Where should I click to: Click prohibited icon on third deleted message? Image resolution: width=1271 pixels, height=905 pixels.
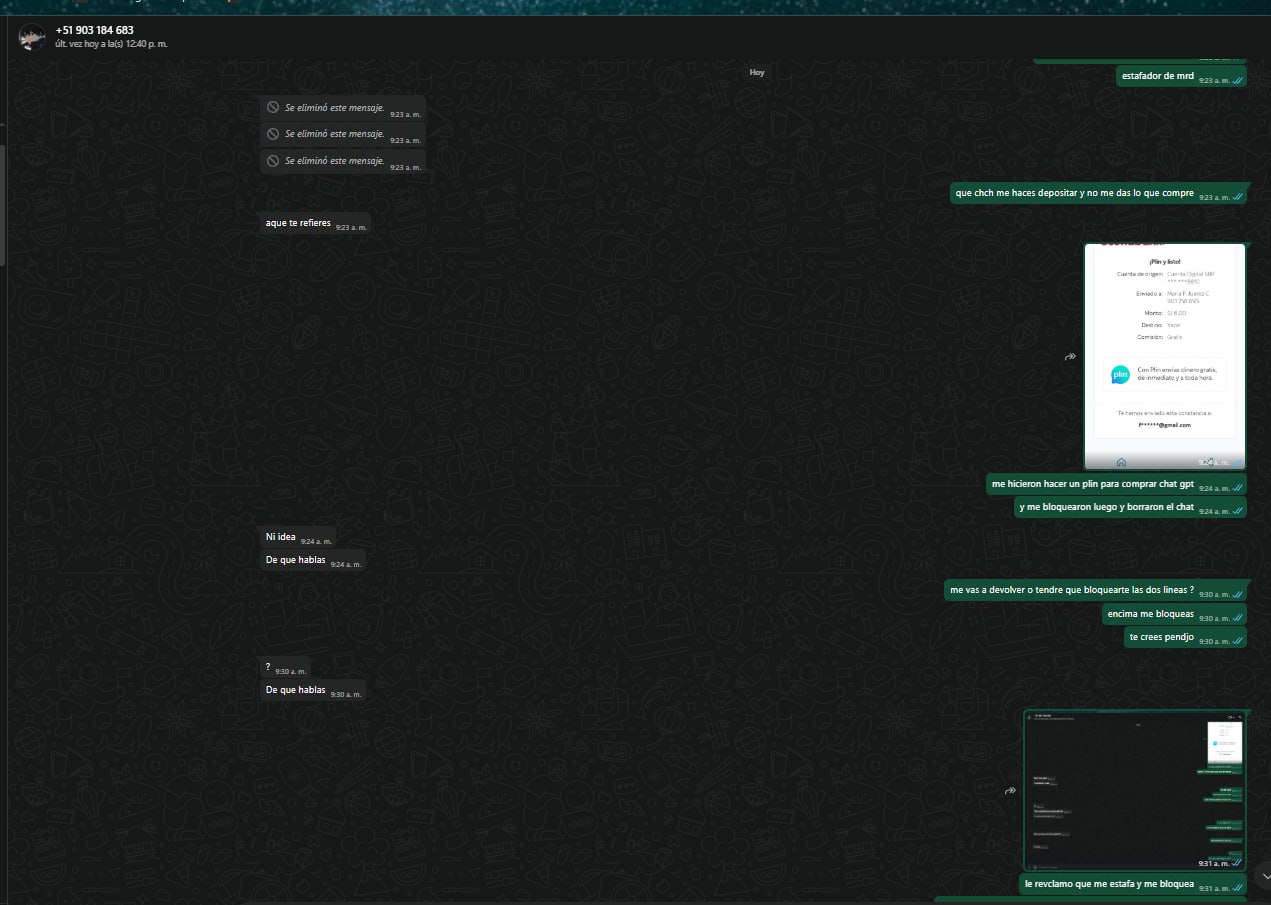(272, 161)
